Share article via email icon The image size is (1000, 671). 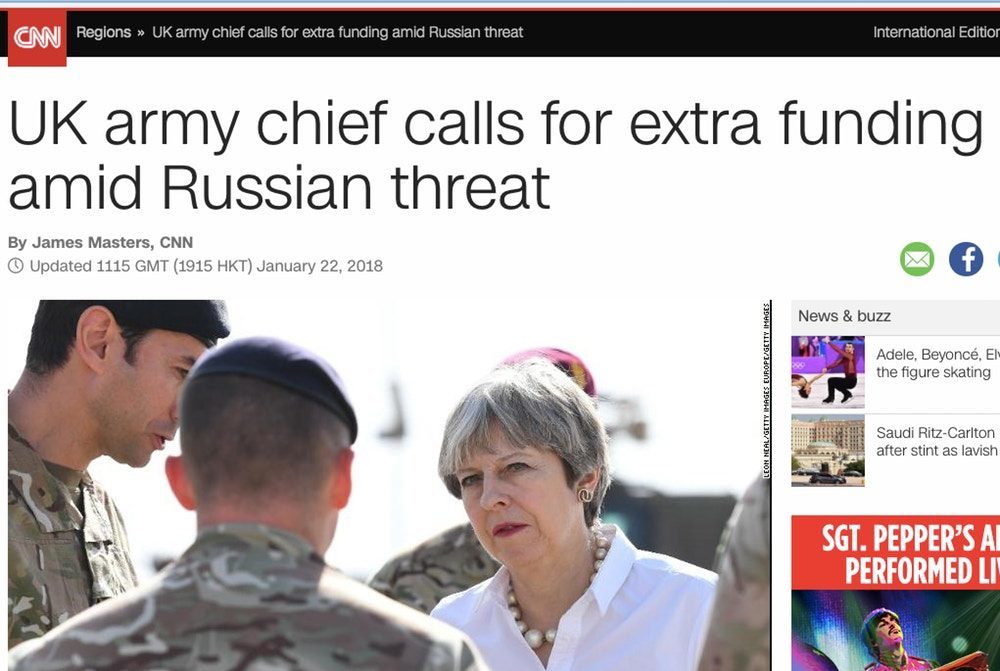pos(917,259)
